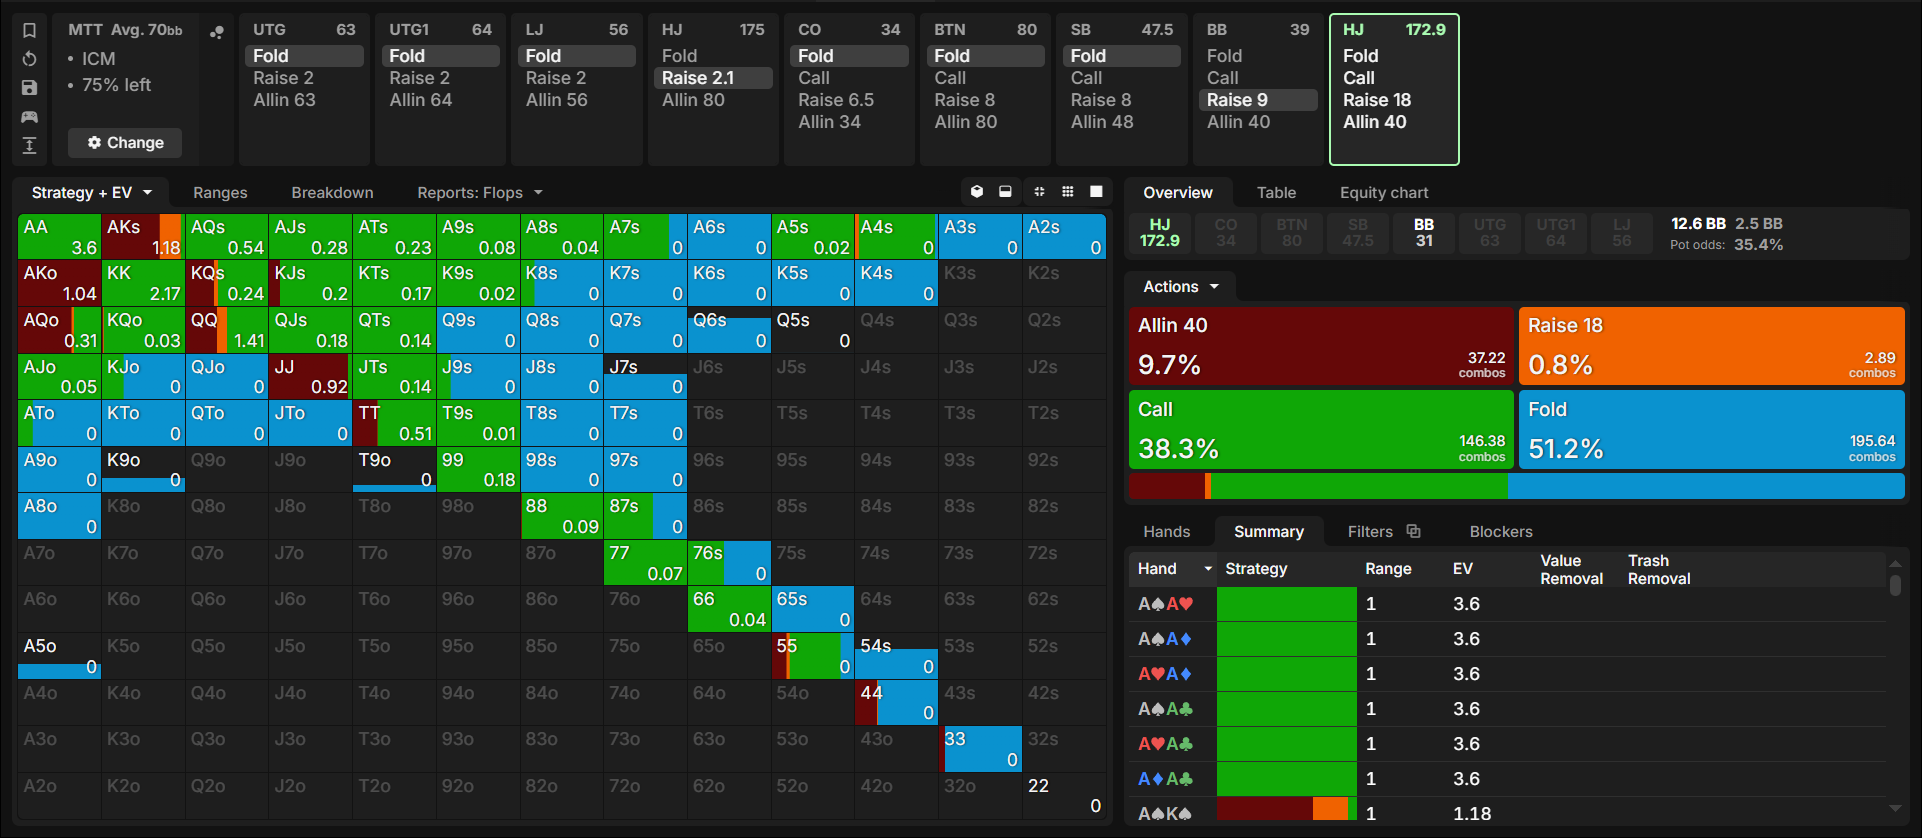Open the Table tab
The width and height of the screenshot is (1922, 838).
1276,193
